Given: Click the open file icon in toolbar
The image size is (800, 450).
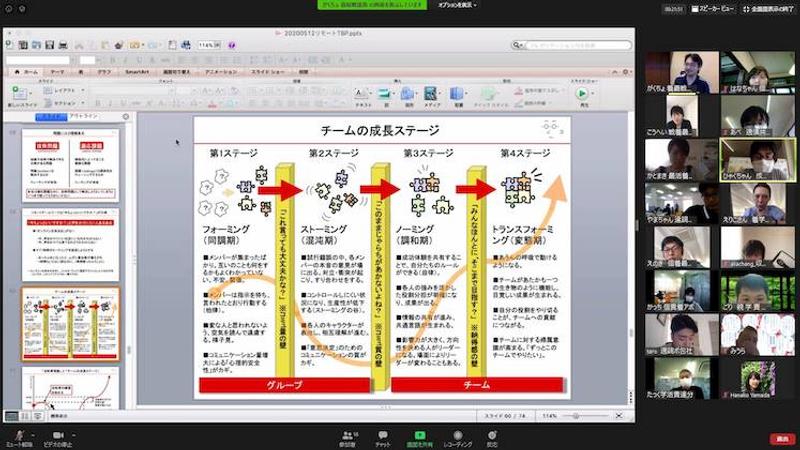Looking at the screenshot, I should click(36, 45).
